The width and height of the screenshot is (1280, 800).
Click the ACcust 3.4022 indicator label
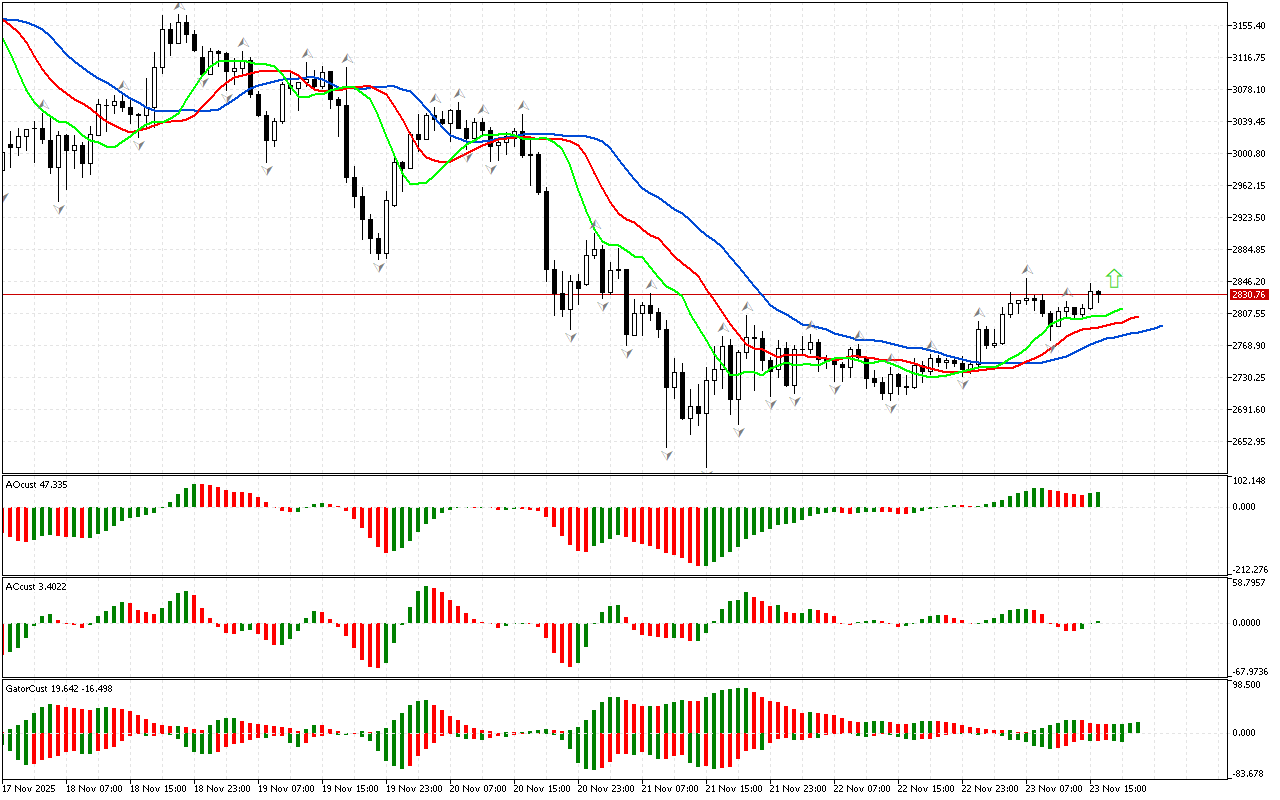[x=37, y=586]
